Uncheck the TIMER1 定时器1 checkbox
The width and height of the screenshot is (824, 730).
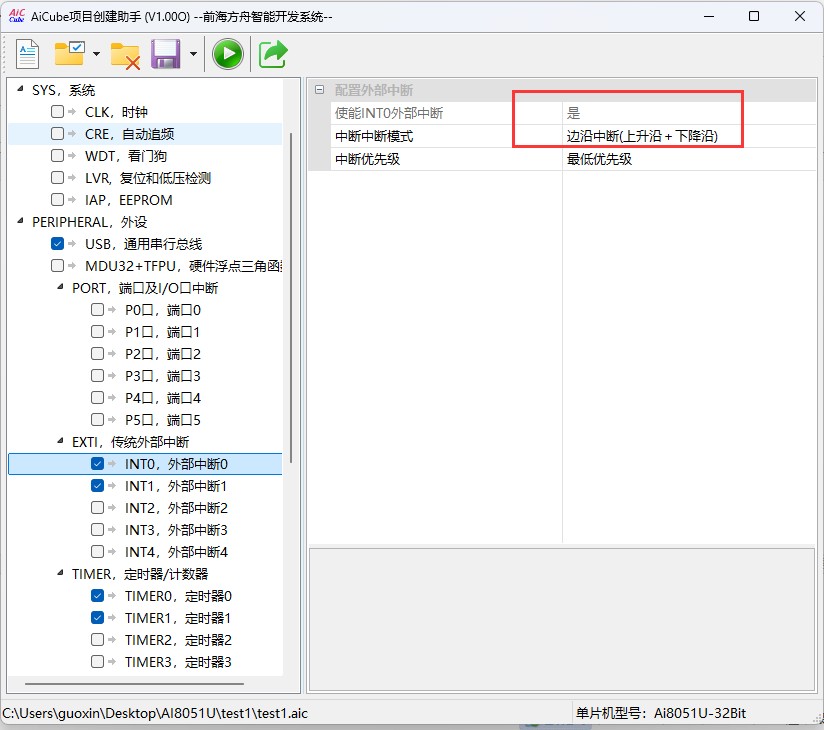pyautogui.click(x=97, y=618)
